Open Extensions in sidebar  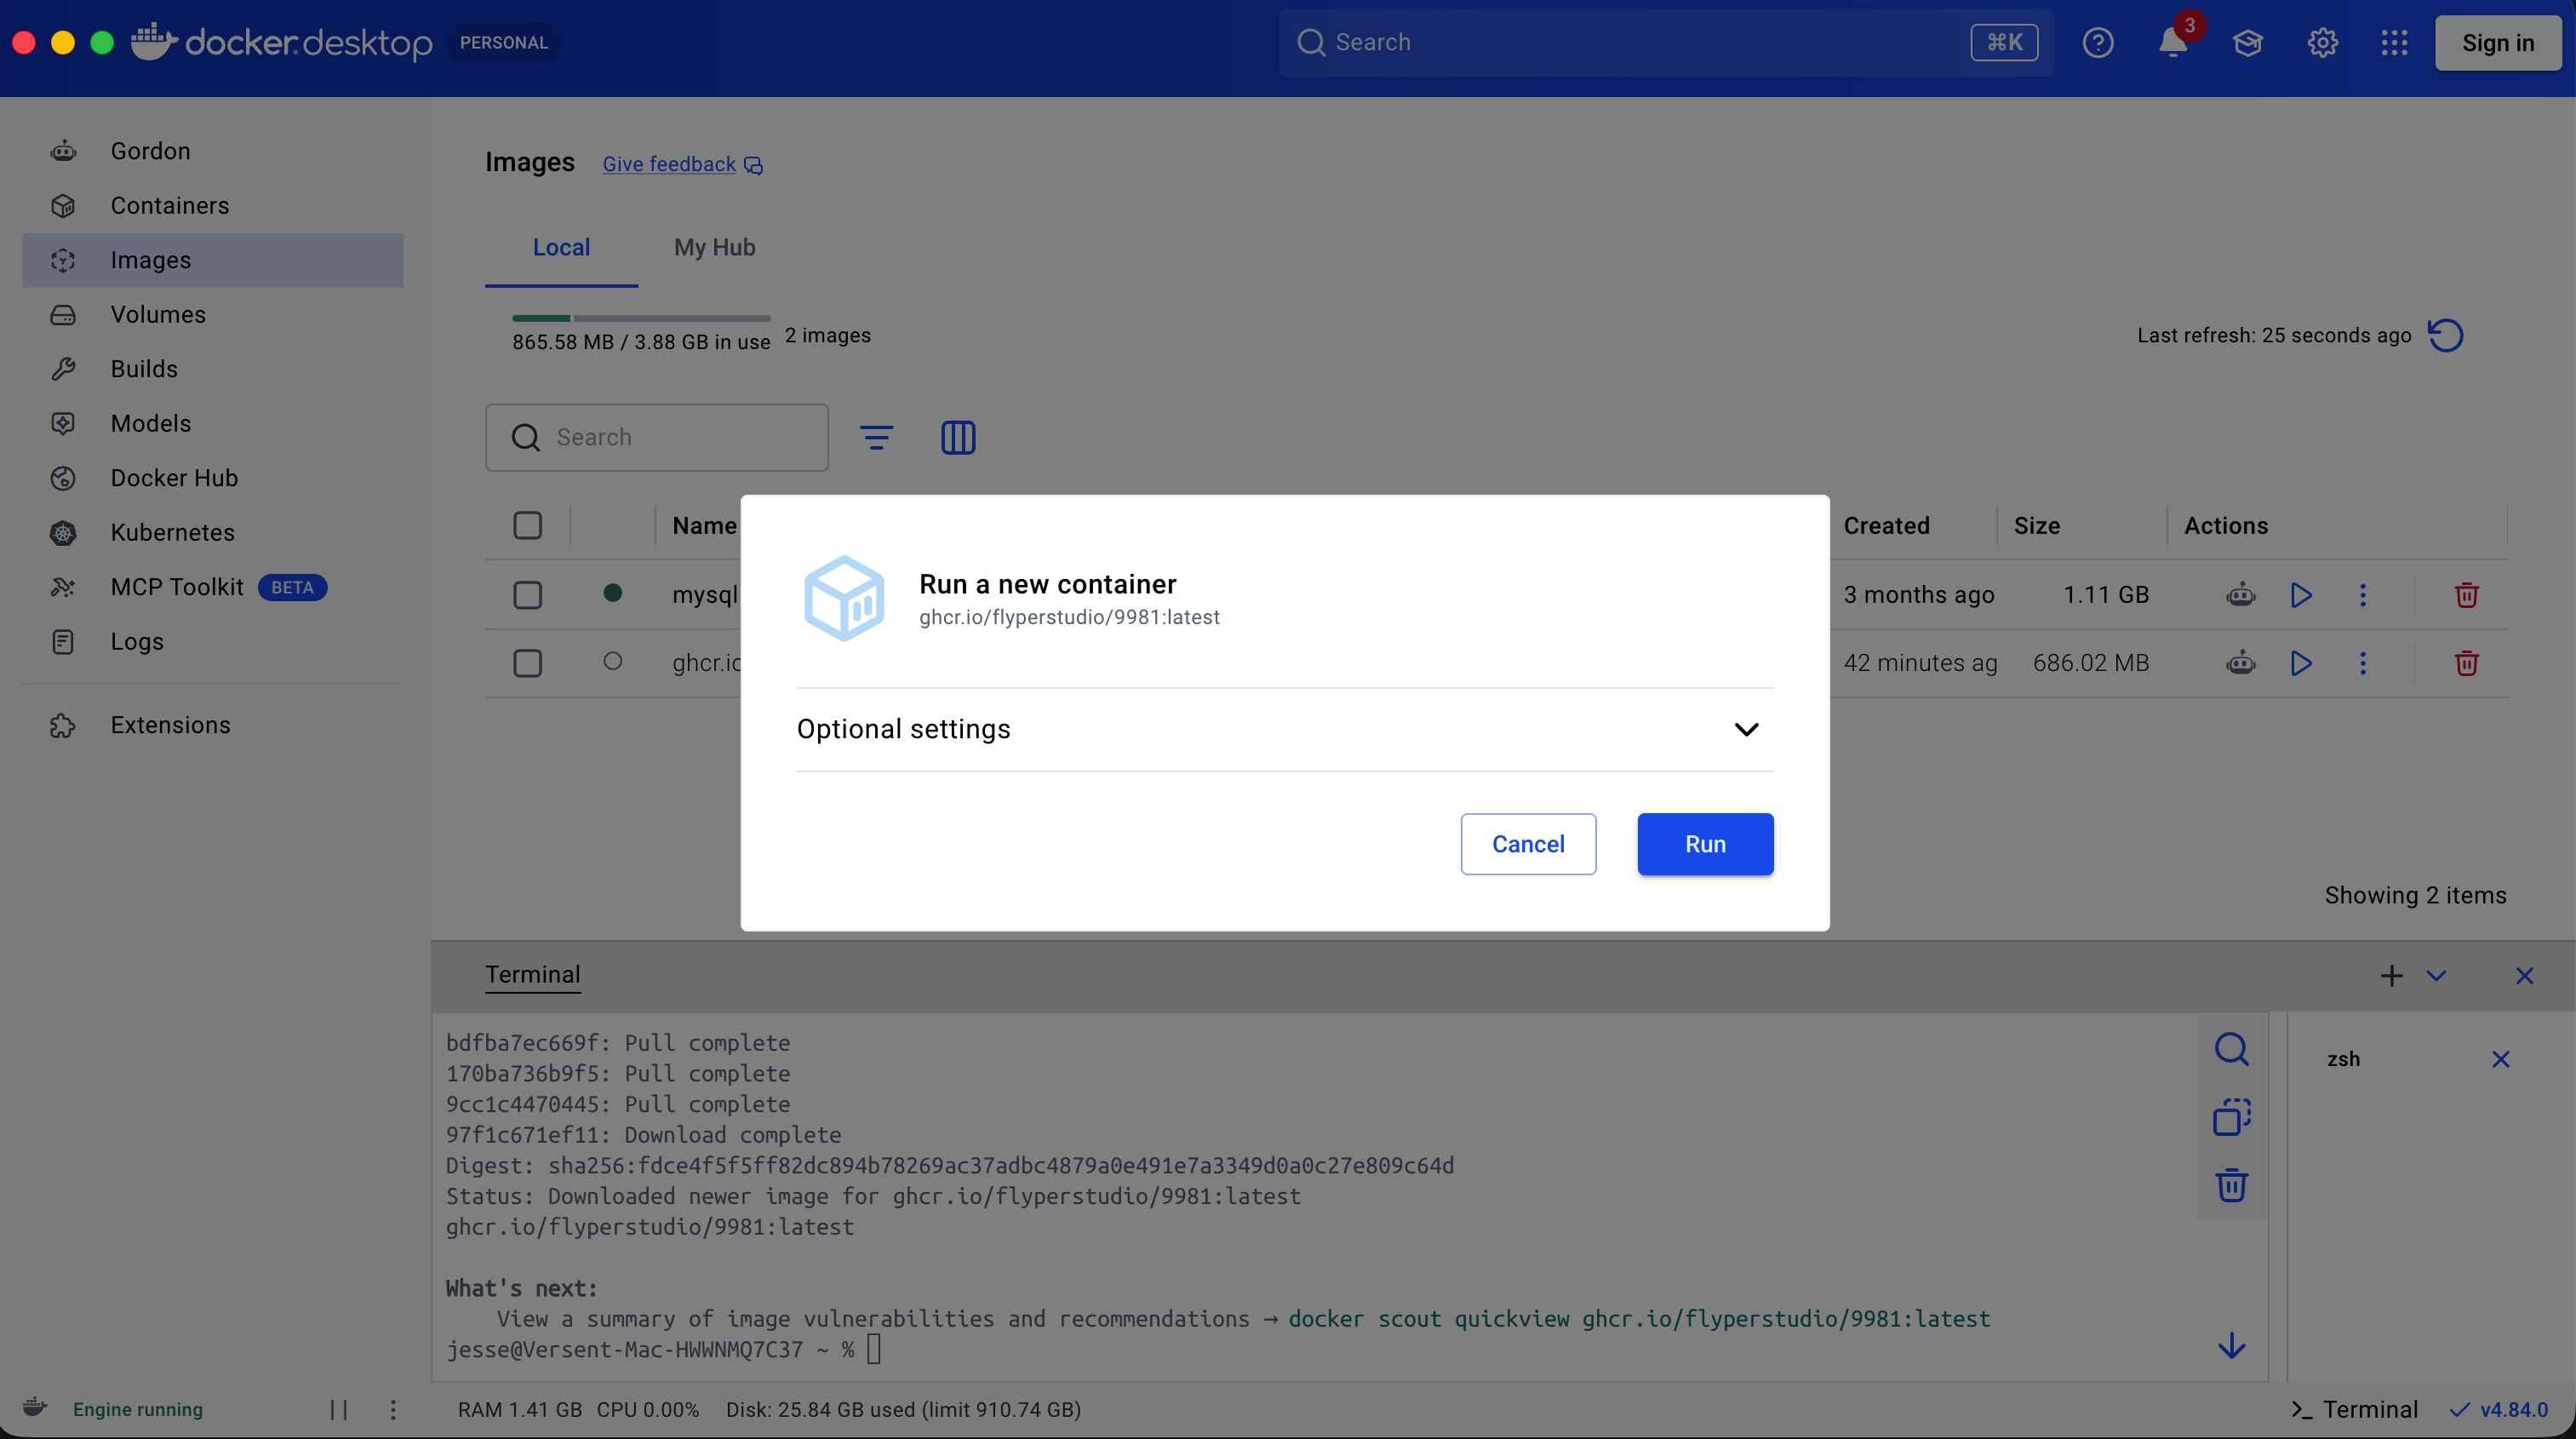(212, 725)
